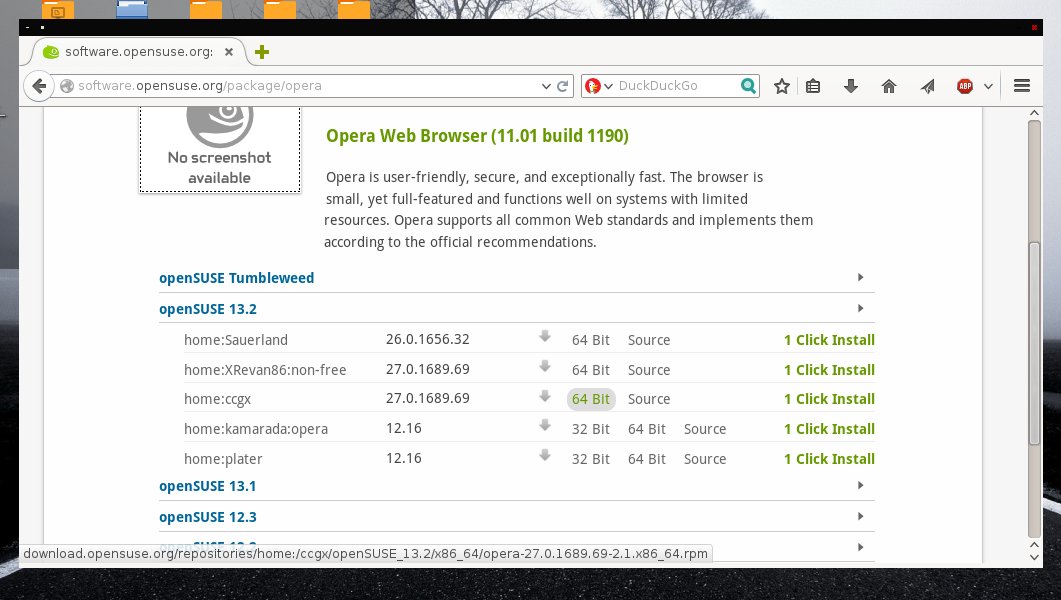
Task: Click download arrow icon in home:ccgx row
Action: pos(545,396)
